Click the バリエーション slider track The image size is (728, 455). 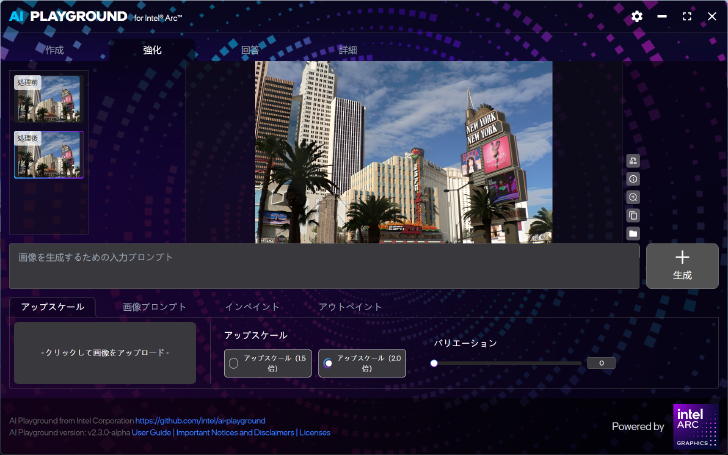click(507, 363)
